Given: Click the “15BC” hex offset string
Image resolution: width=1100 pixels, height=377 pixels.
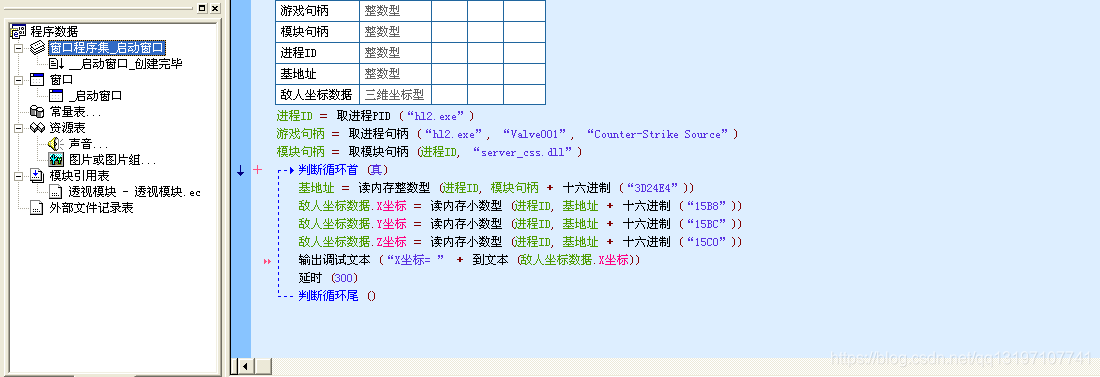Looking at the screenshot, I should [x=706, y=225].
